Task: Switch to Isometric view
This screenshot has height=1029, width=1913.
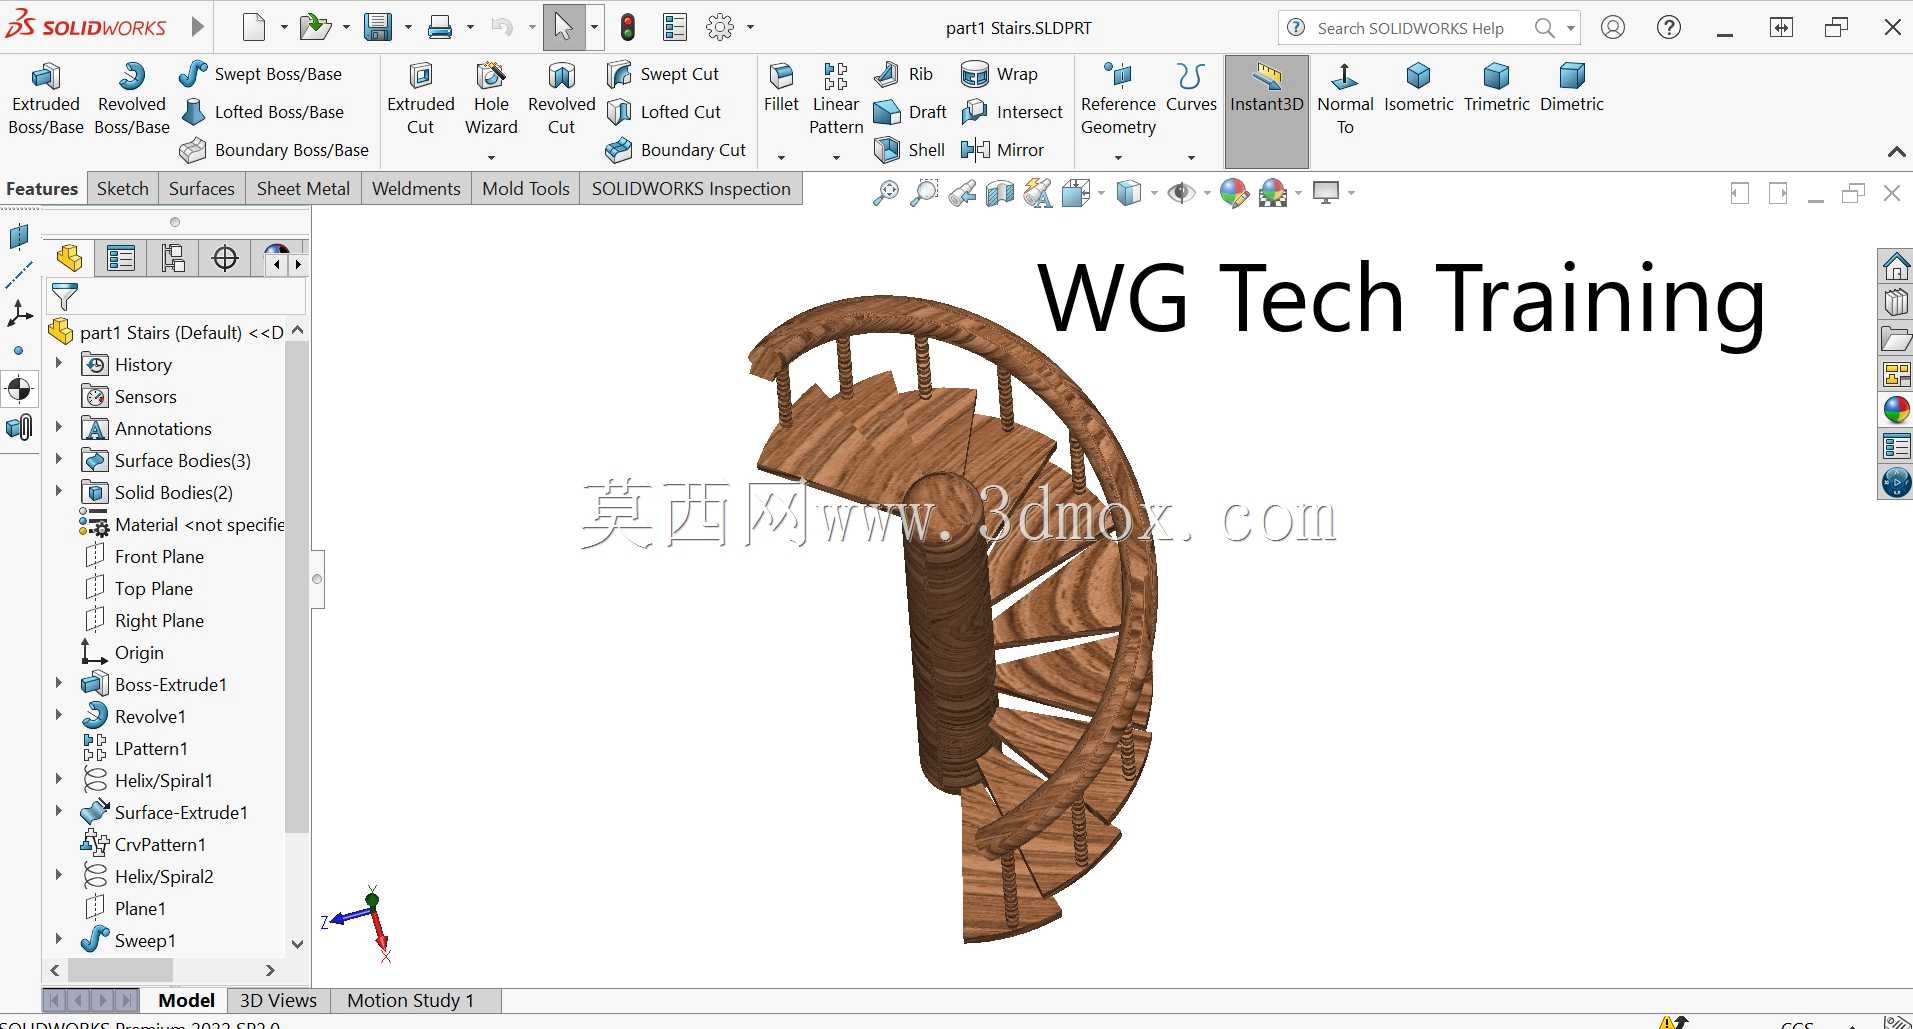Action: pyautogui.click(x=1418, y=88)
